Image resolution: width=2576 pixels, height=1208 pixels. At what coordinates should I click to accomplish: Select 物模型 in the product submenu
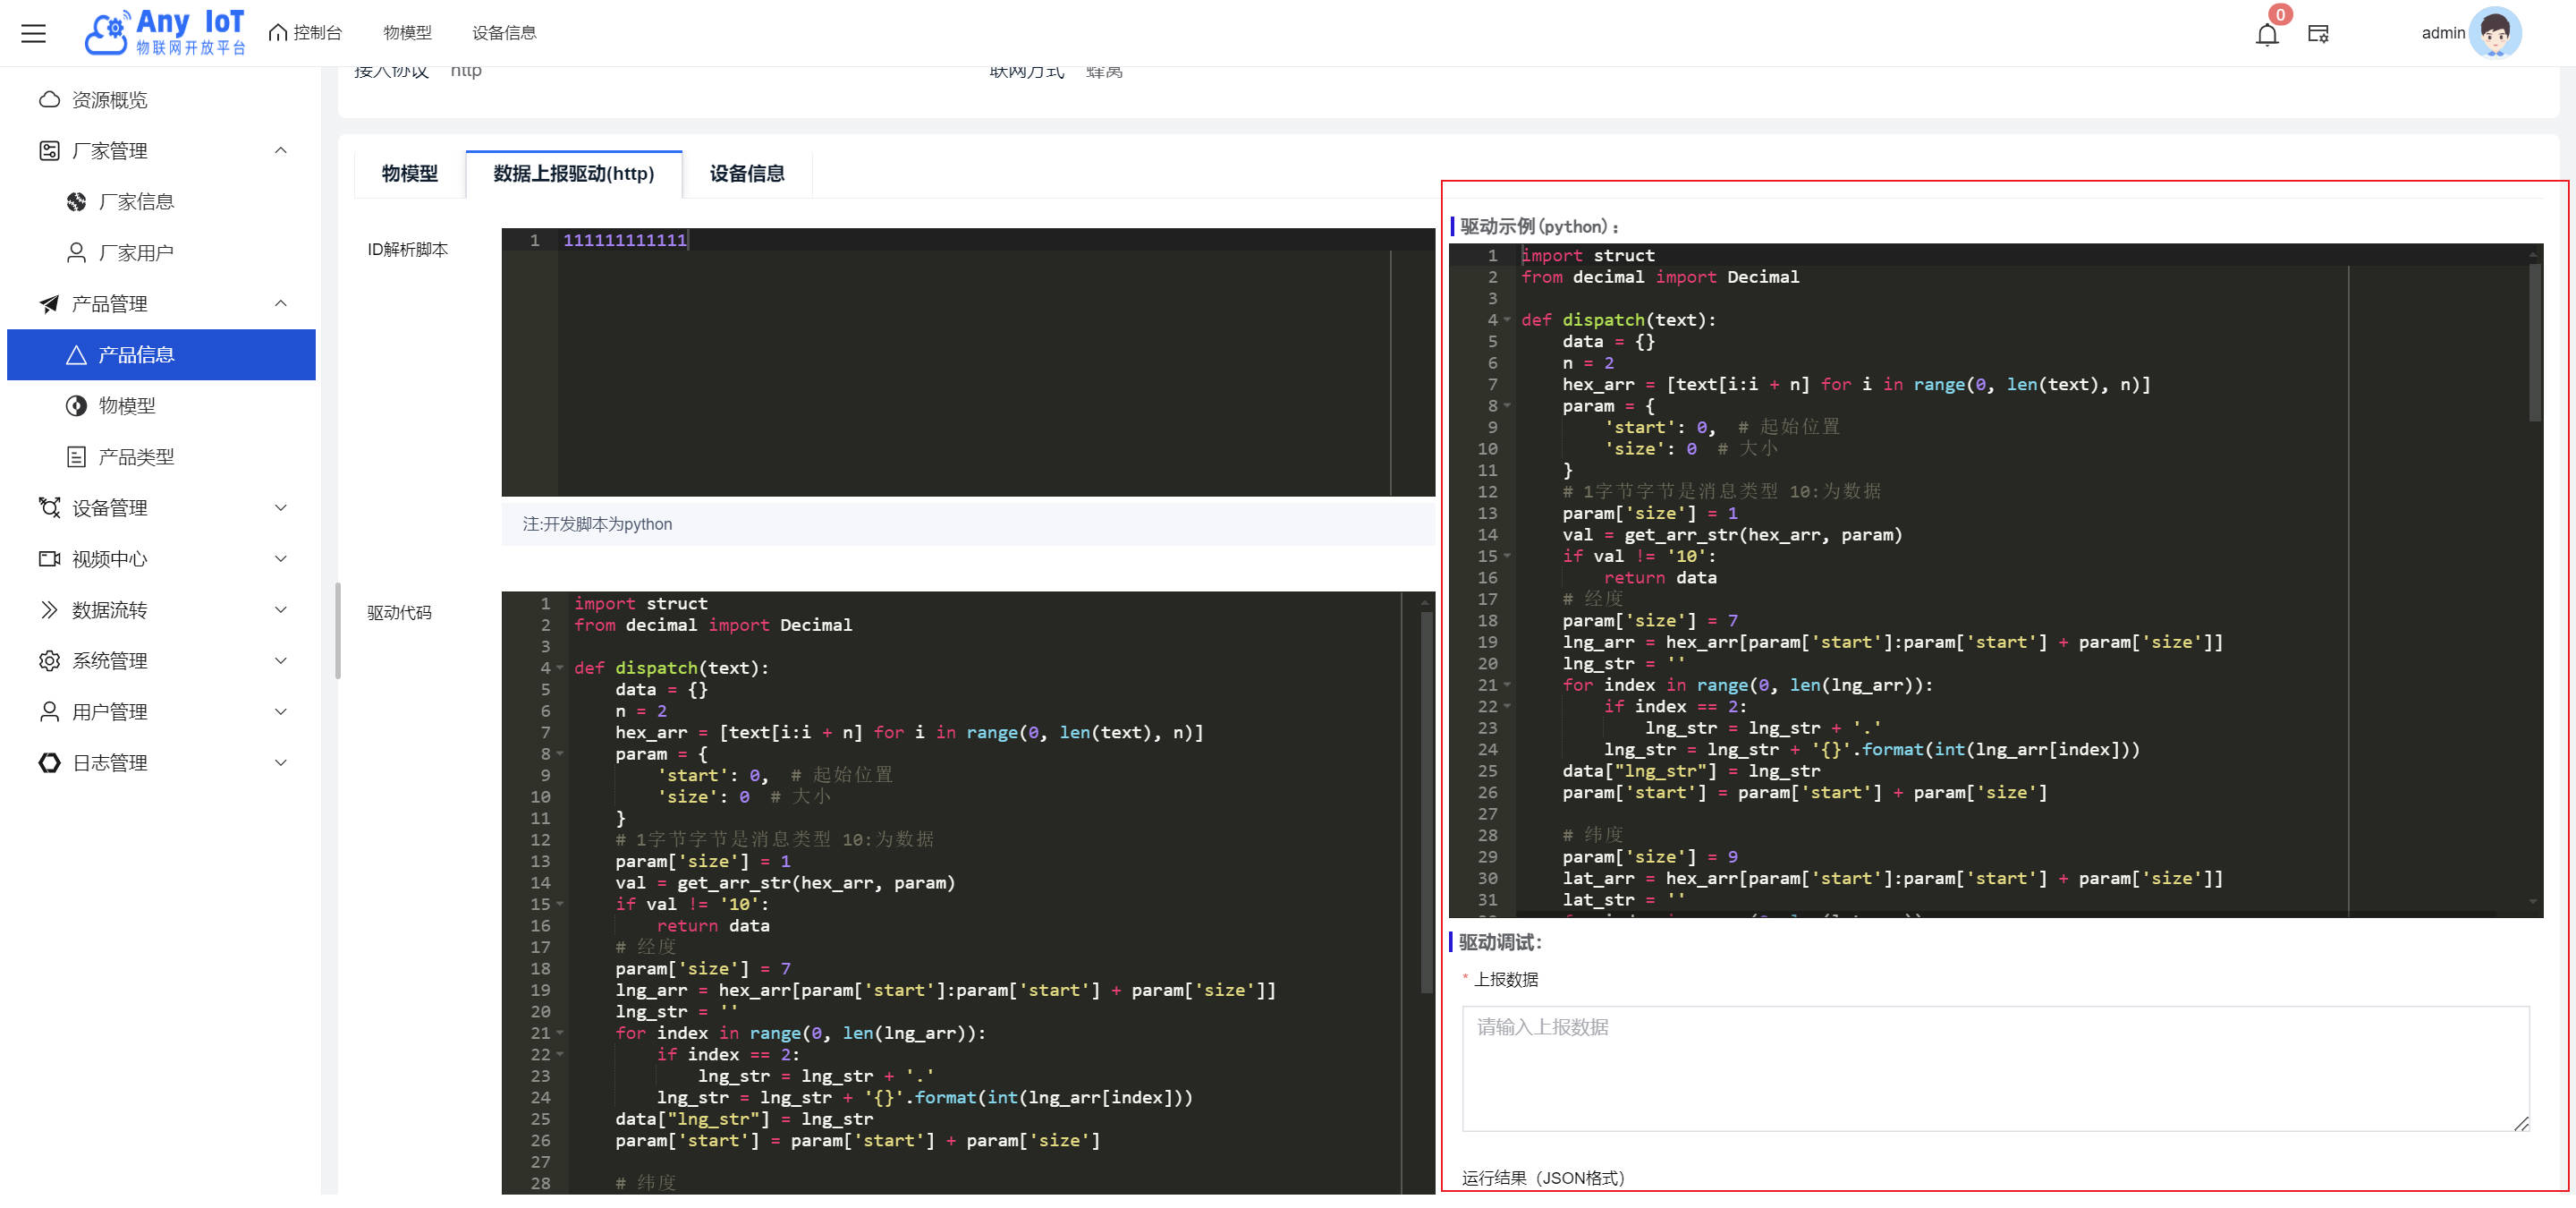(127, 406)
